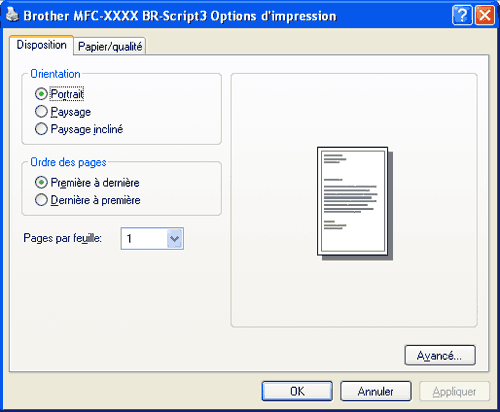This screenshot has height=412, width=500.
Task: Click the Portrait text label
Action: coord(67,94)
